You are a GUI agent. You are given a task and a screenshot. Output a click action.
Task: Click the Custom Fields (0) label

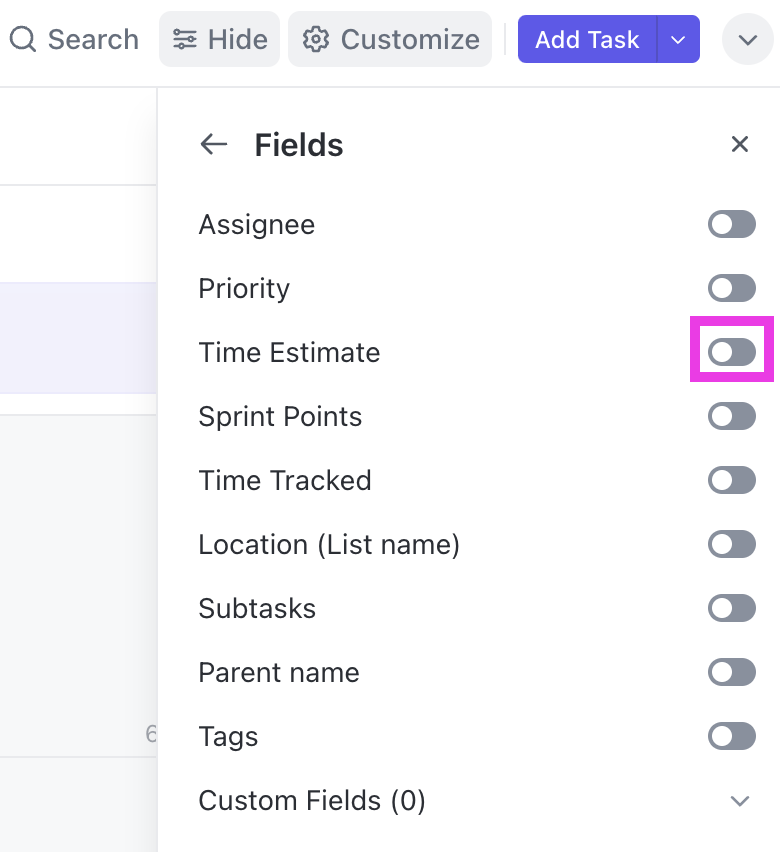[x=312, y=801]
